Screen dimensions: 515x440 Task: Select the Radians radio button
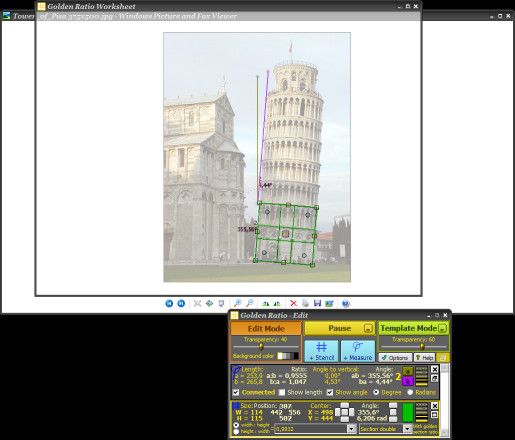pyautogui.click(x=410, y=392)
